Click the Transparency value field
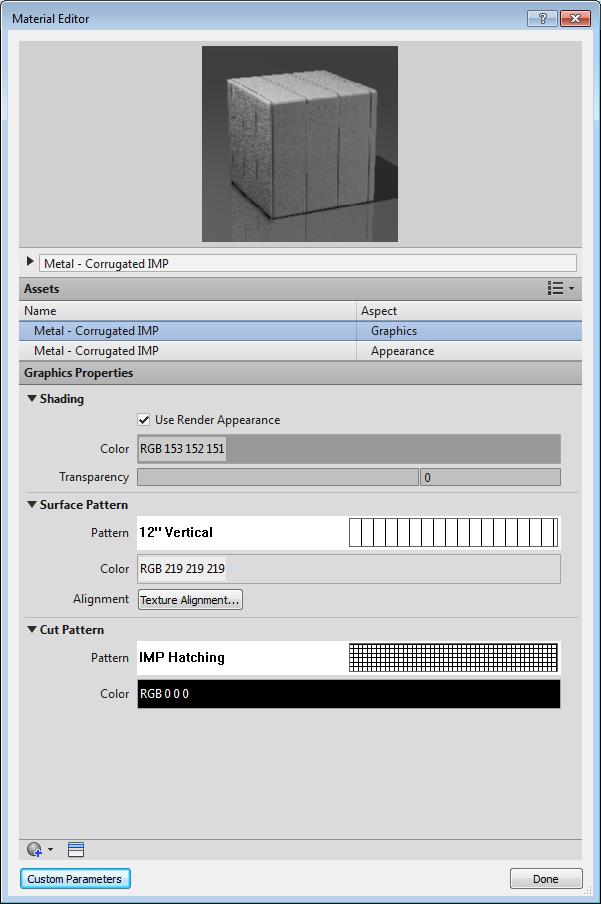601x904 pixels. coord(490,477)
